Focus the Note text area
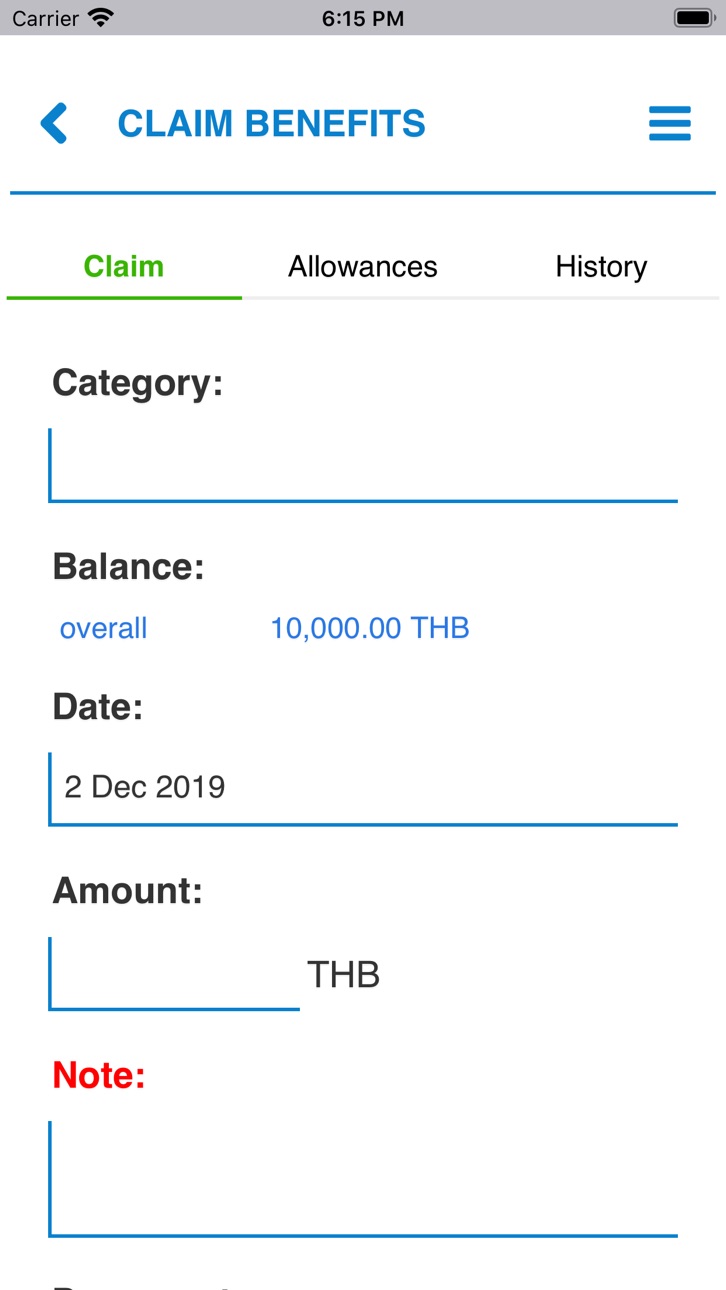The width and height of the screenshot is (726, 1290). point(363,1179)
